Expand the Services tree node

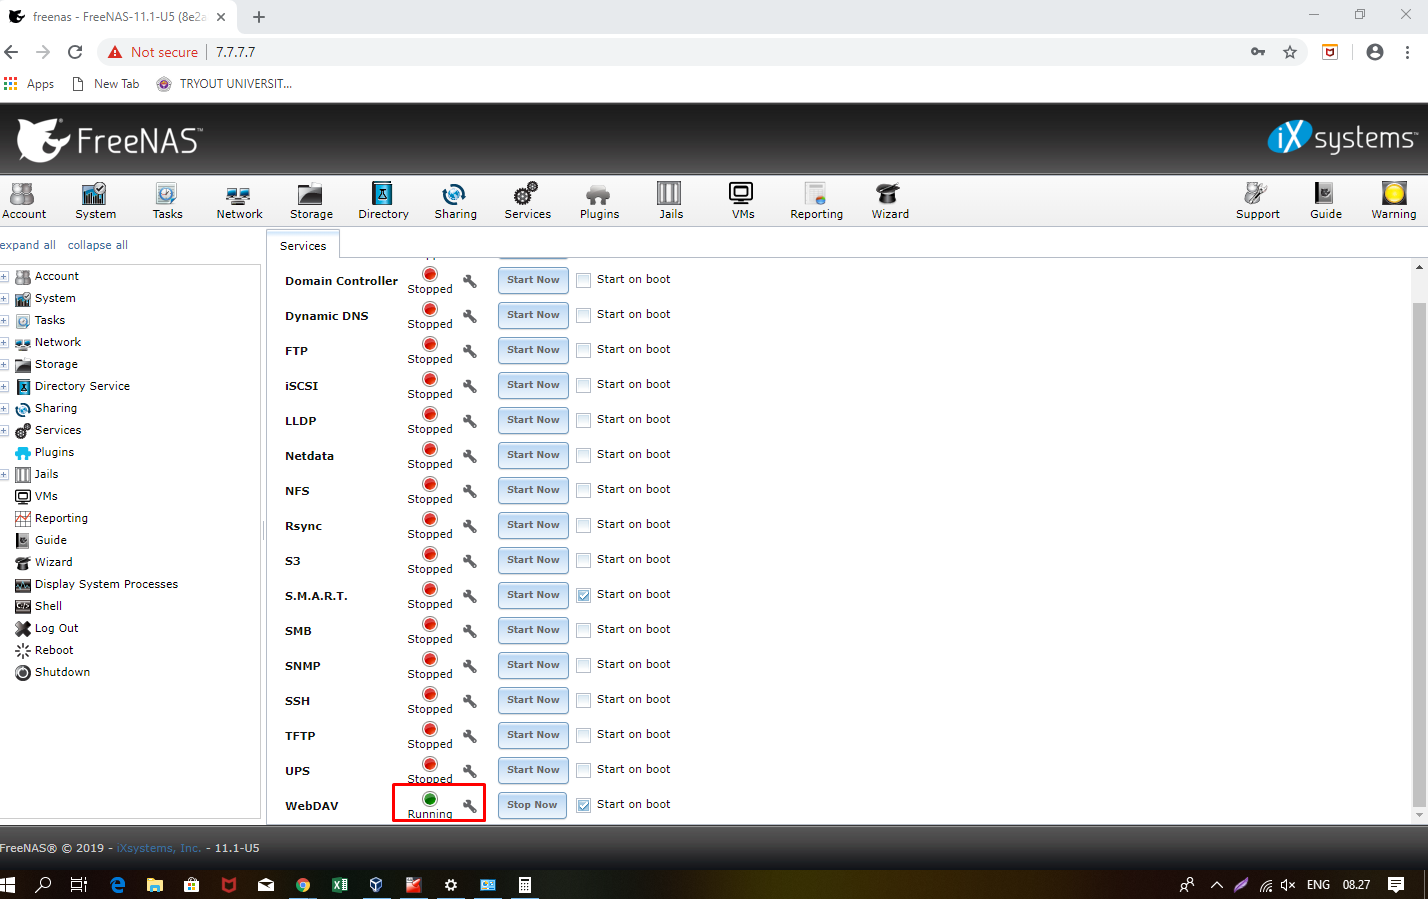[x=5, y=430]
